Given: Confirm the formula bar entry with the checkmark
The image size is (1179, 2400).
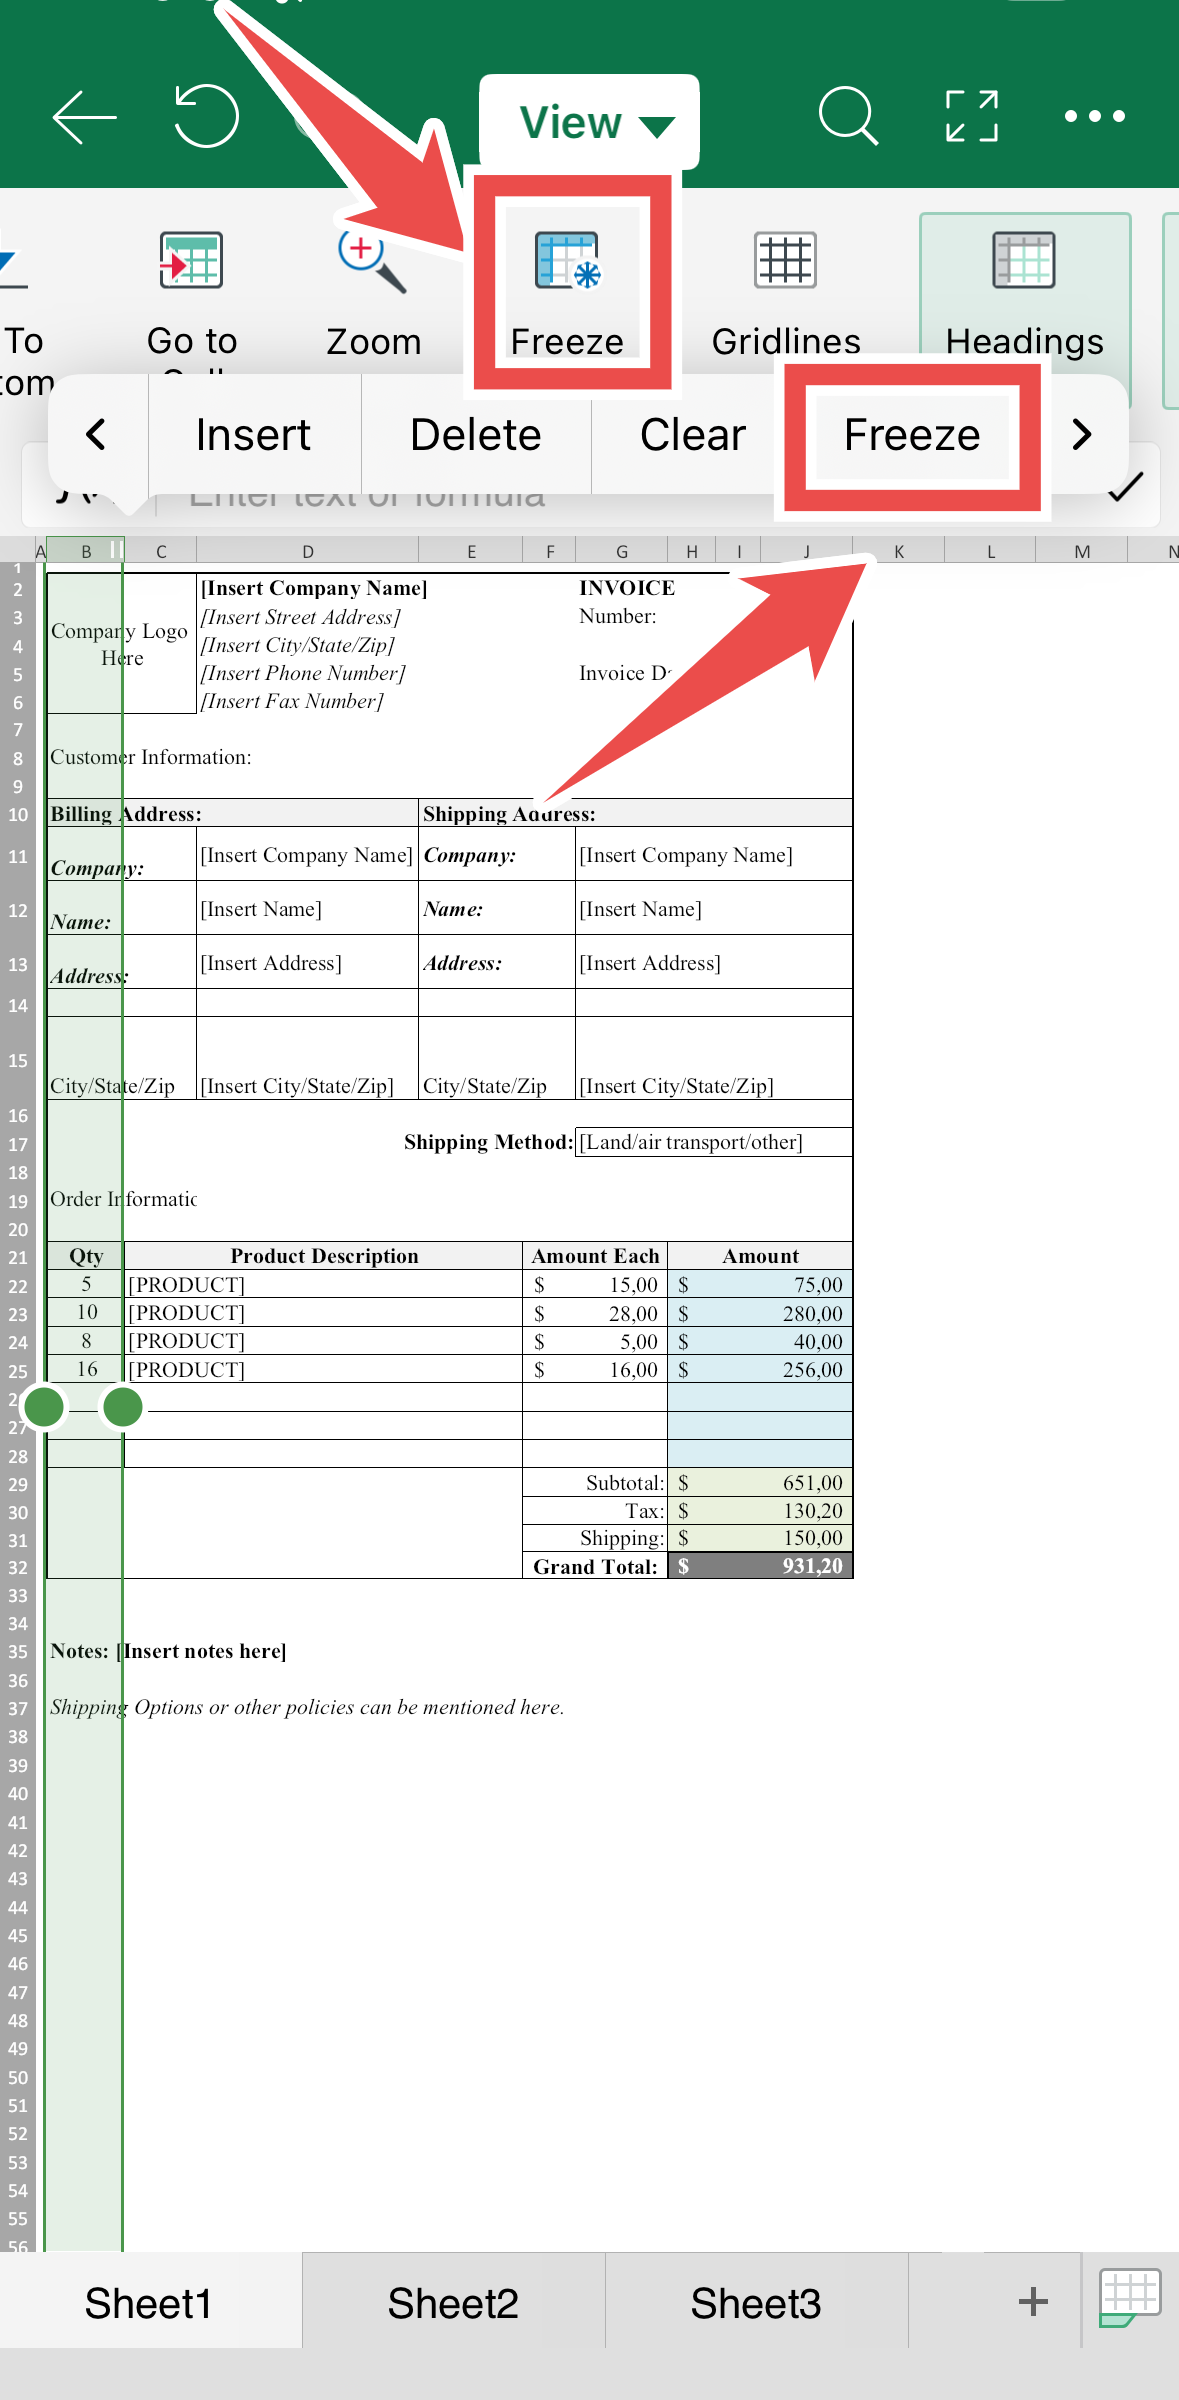Looking at the screenshot, I should click(x=1126, y=488).
